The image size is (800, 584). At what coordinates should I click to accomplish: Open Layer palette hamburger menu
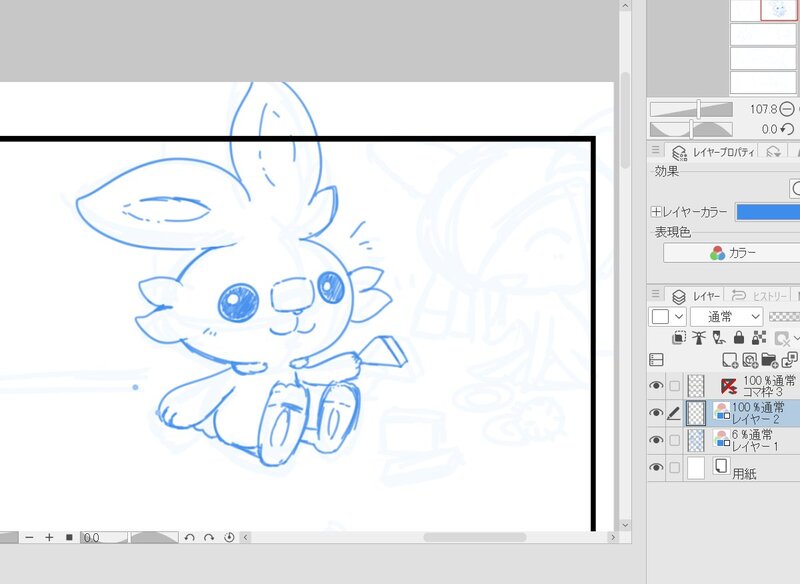coord(656,294)
